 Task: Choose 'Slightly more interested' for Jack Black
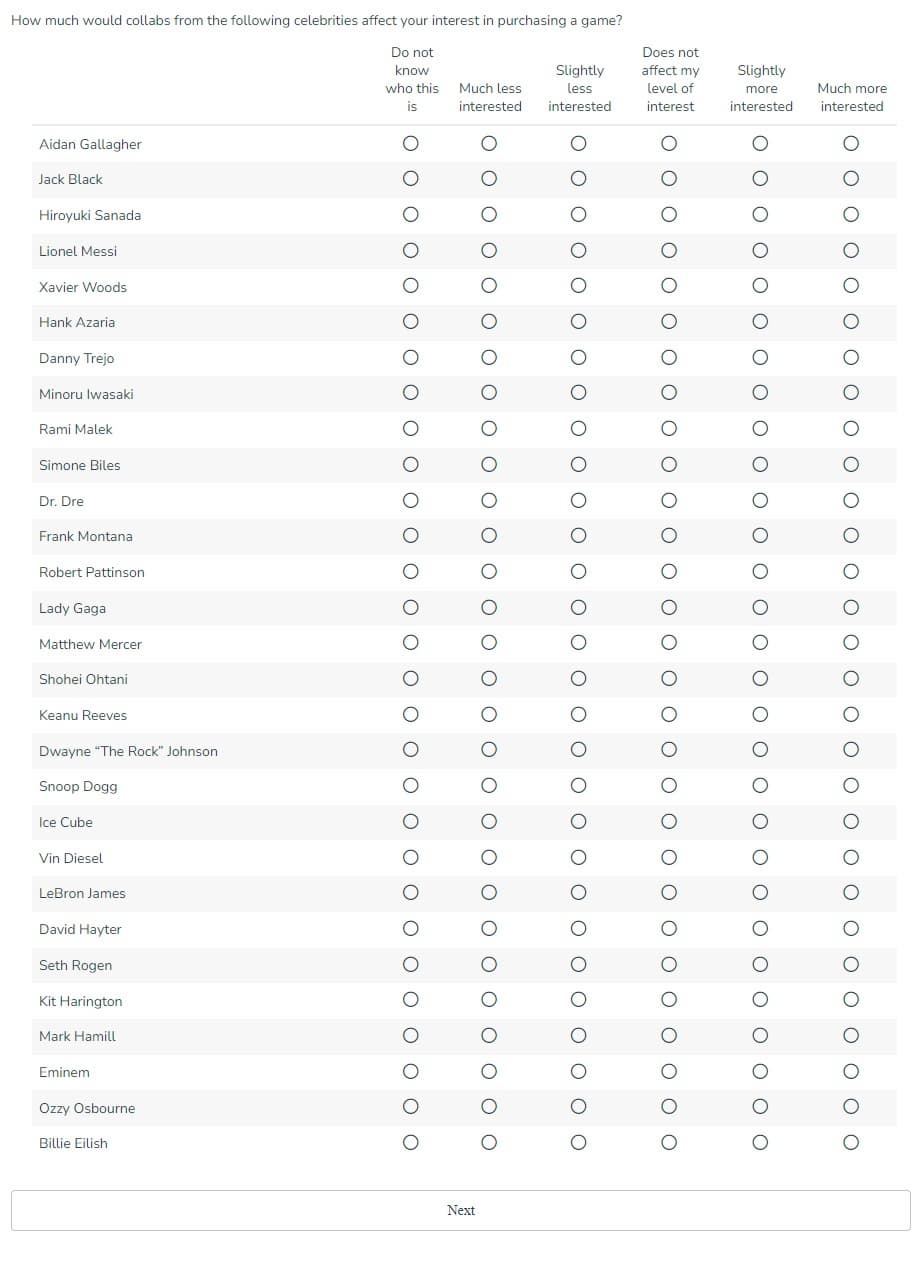point(760,179)
